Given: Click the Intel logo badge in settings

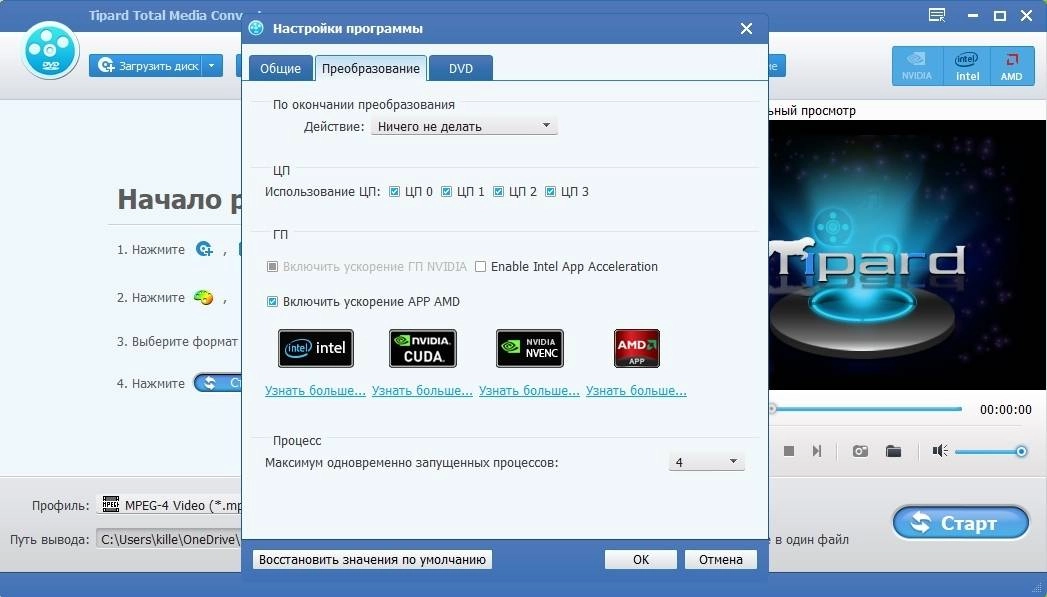Looking at the screenshot, I should pyautogui.click(x=316, y=348).
